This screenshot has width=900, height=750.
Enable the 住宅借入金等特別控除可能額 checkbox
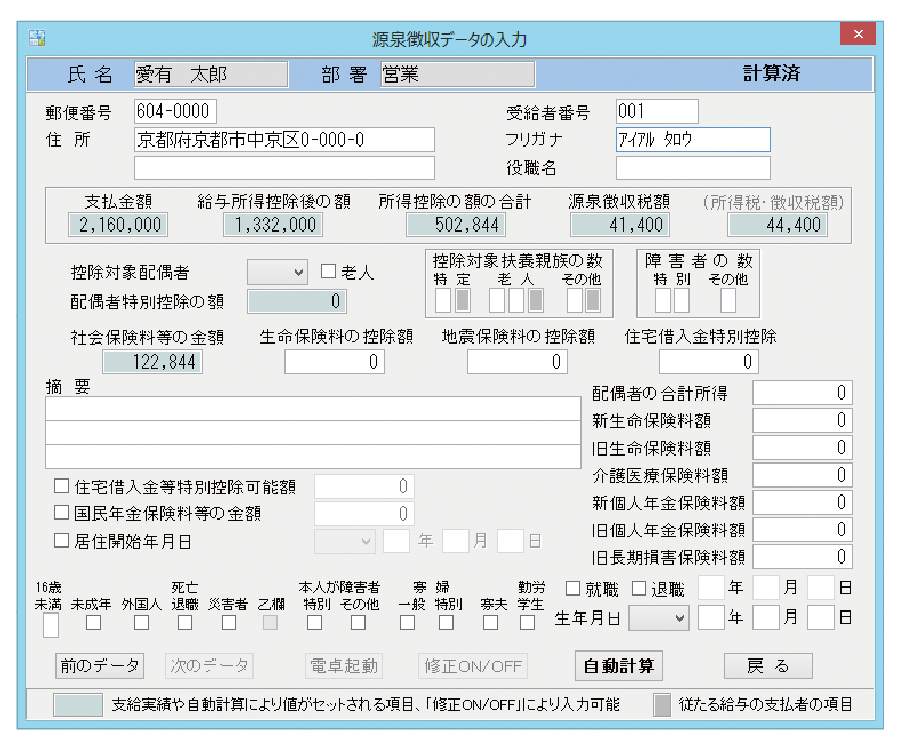tap(62, 486)
